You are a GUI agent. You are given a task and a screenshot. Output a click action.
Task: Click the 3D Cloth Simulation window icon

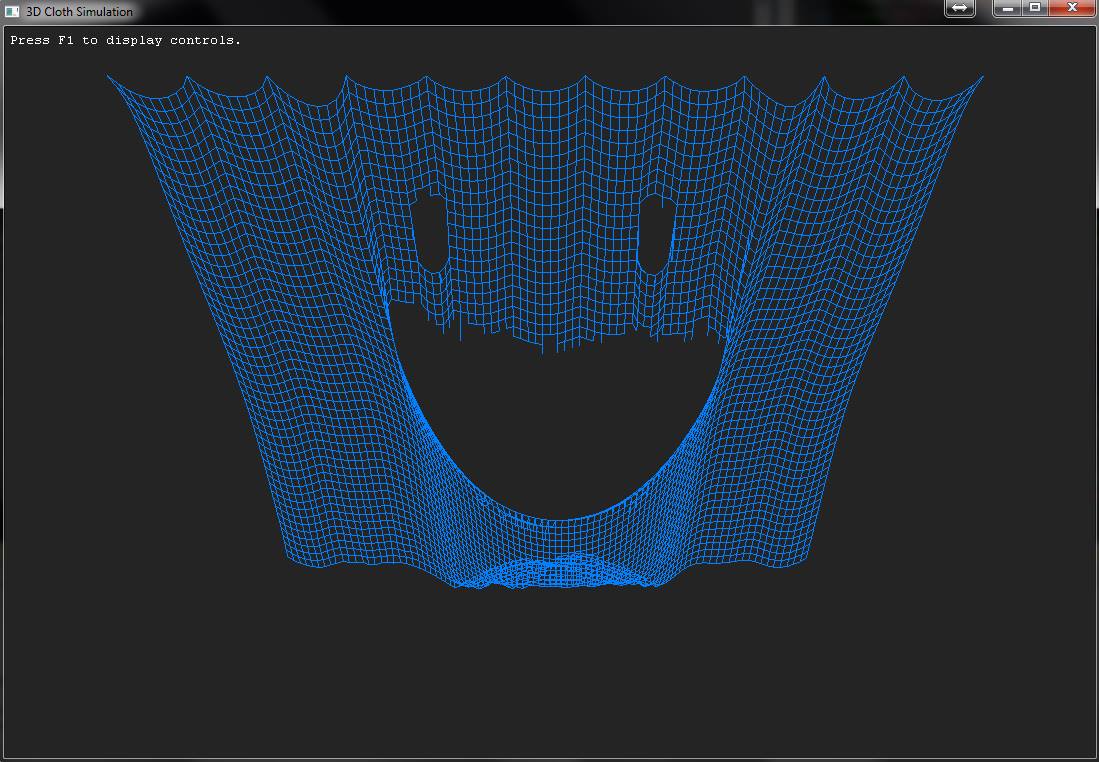coord(11,11)
